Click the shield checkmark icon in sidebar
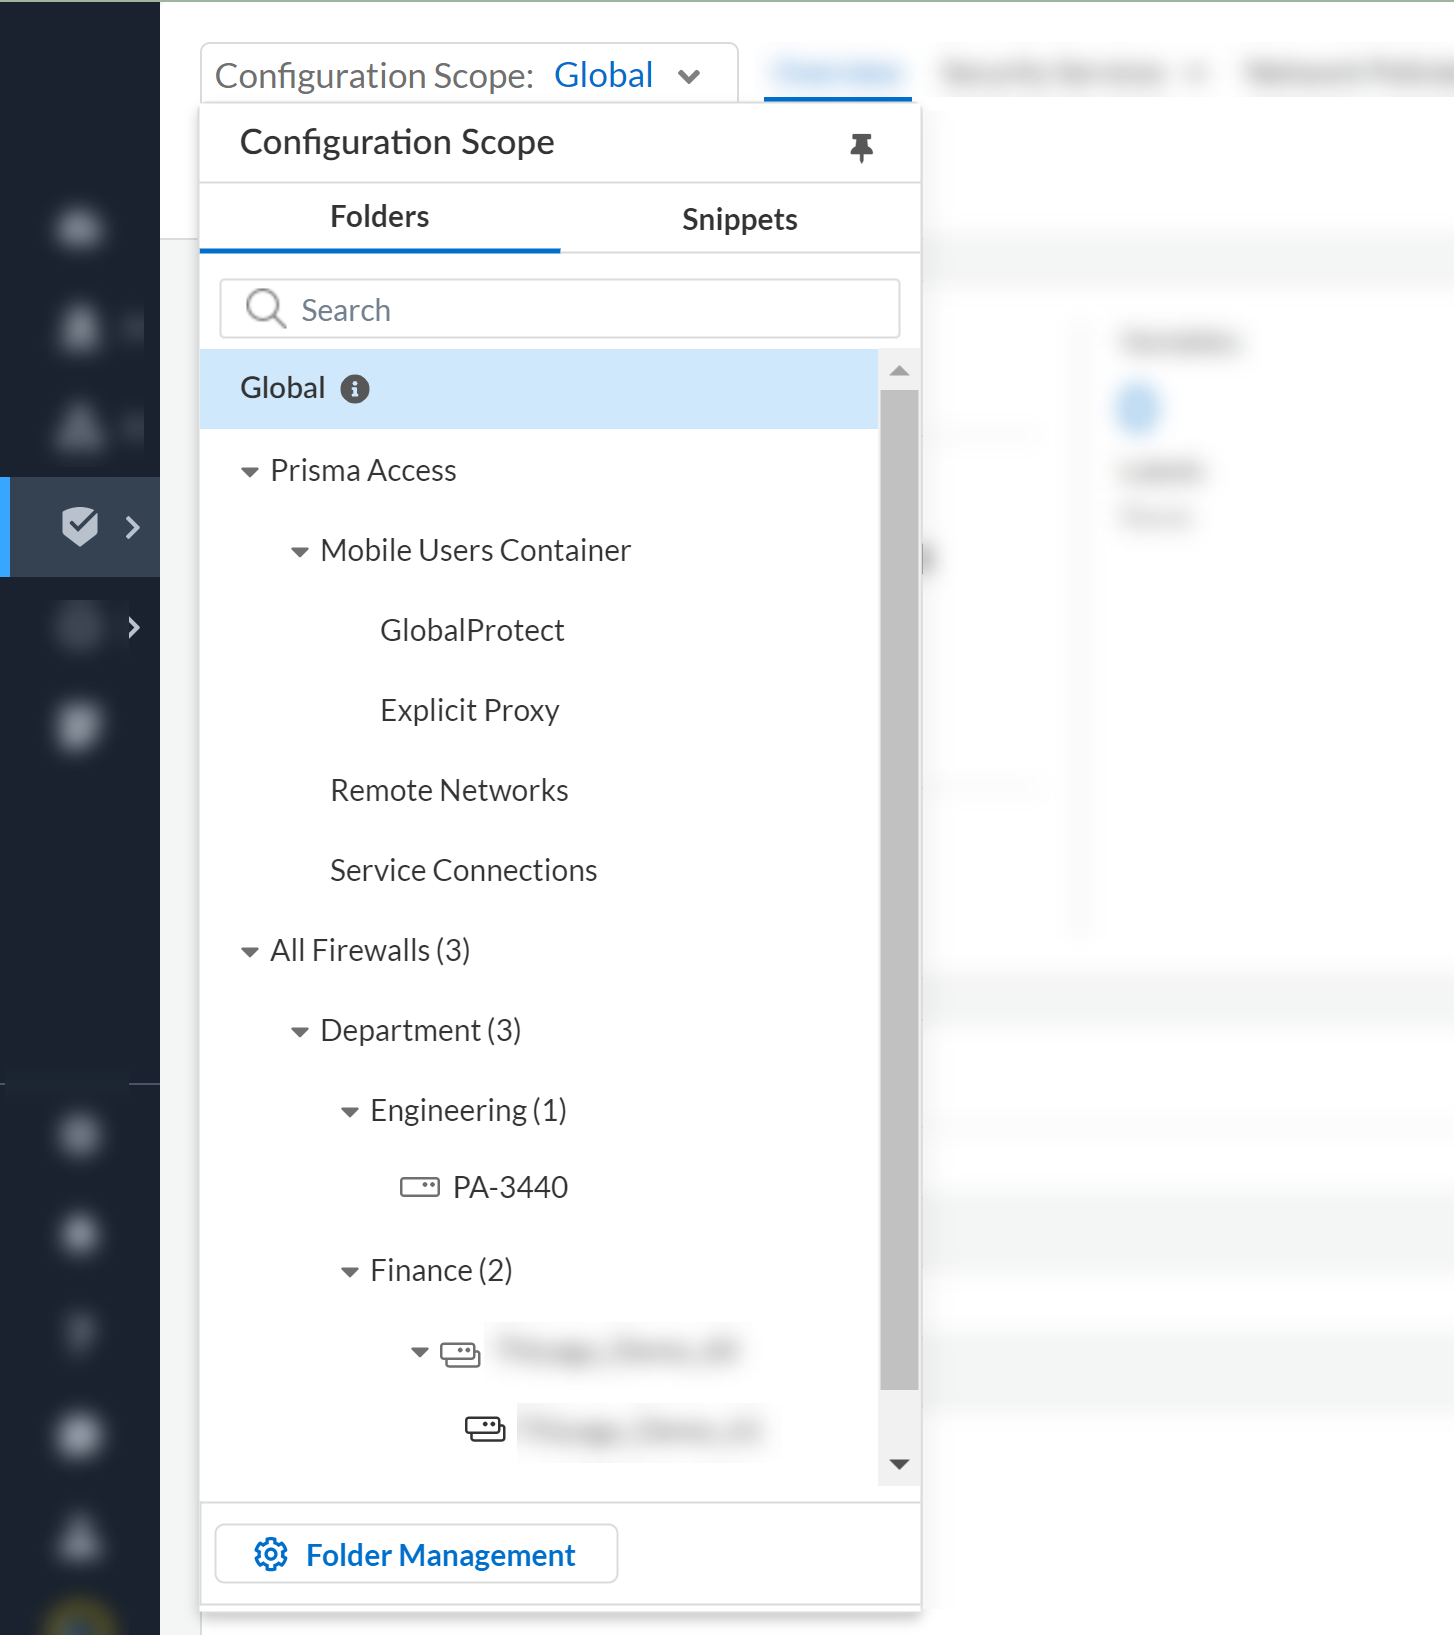 (80, 526)
